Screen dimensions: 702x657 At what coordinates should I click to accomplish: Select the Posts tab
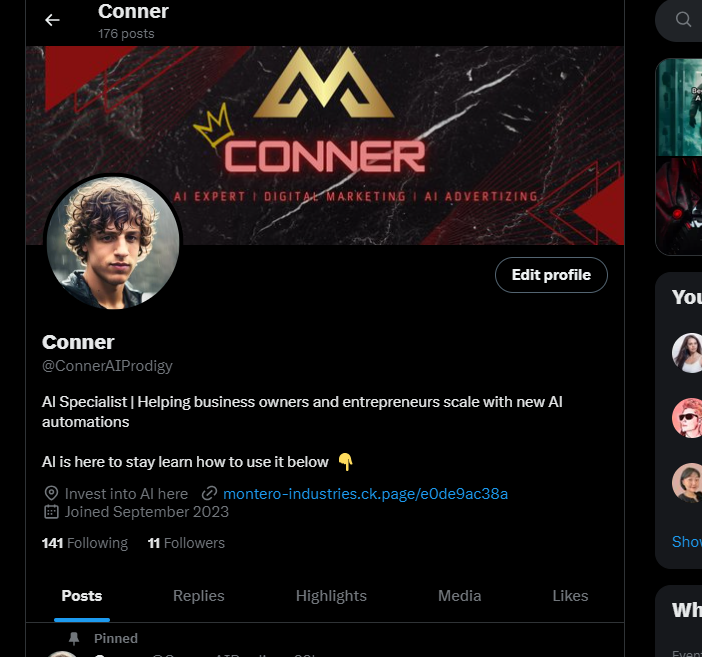[82, 596]
